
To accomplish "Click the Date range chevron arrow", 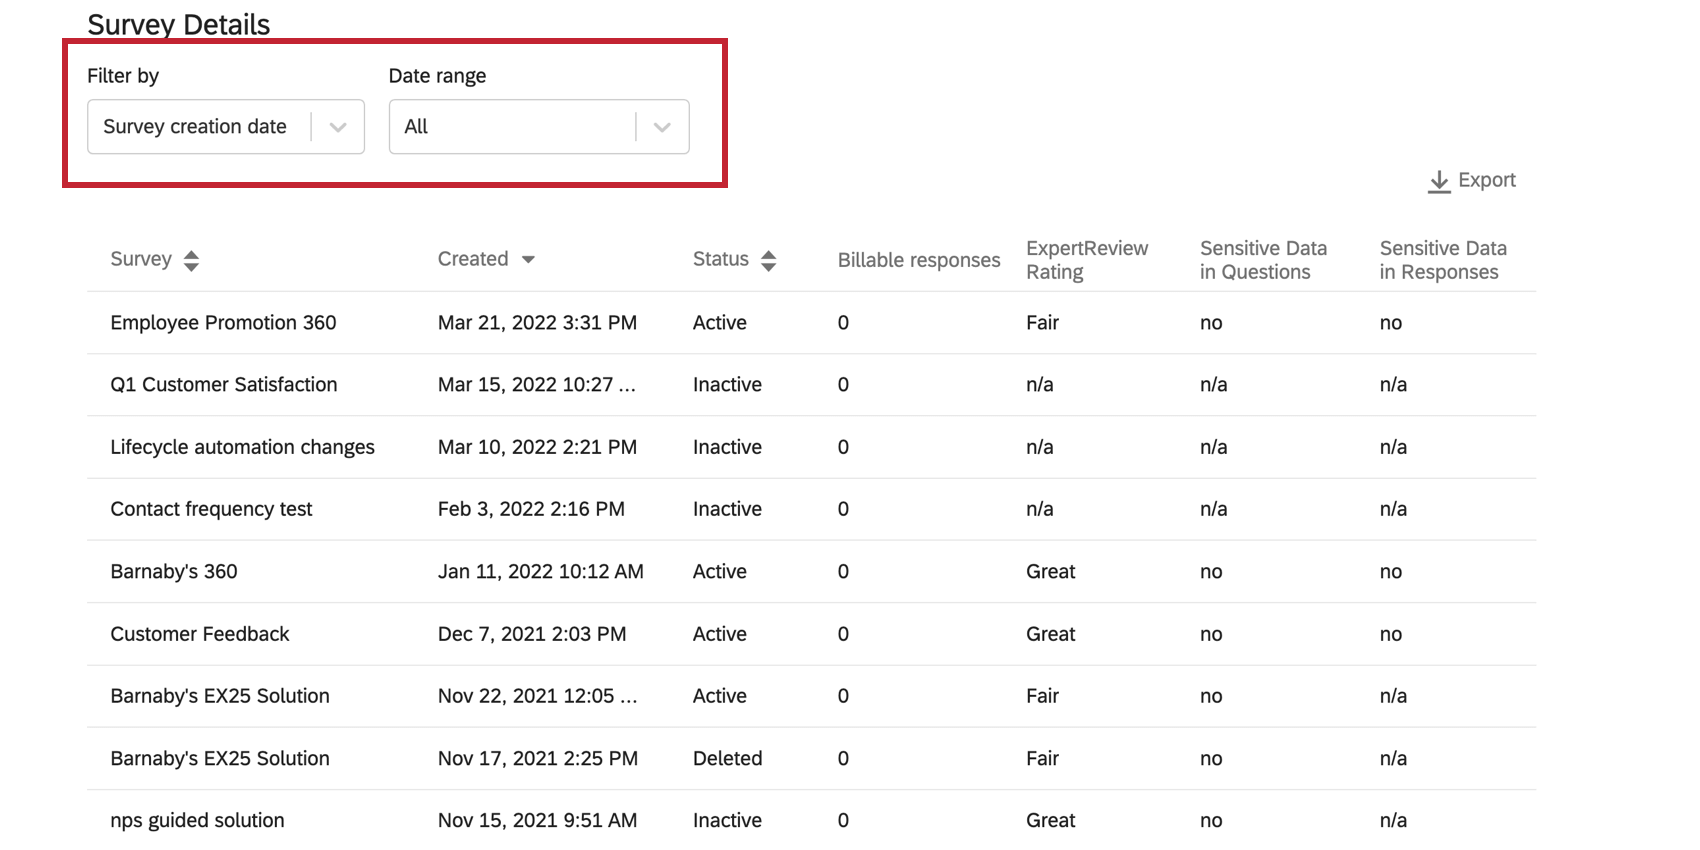I will [661, 127].
